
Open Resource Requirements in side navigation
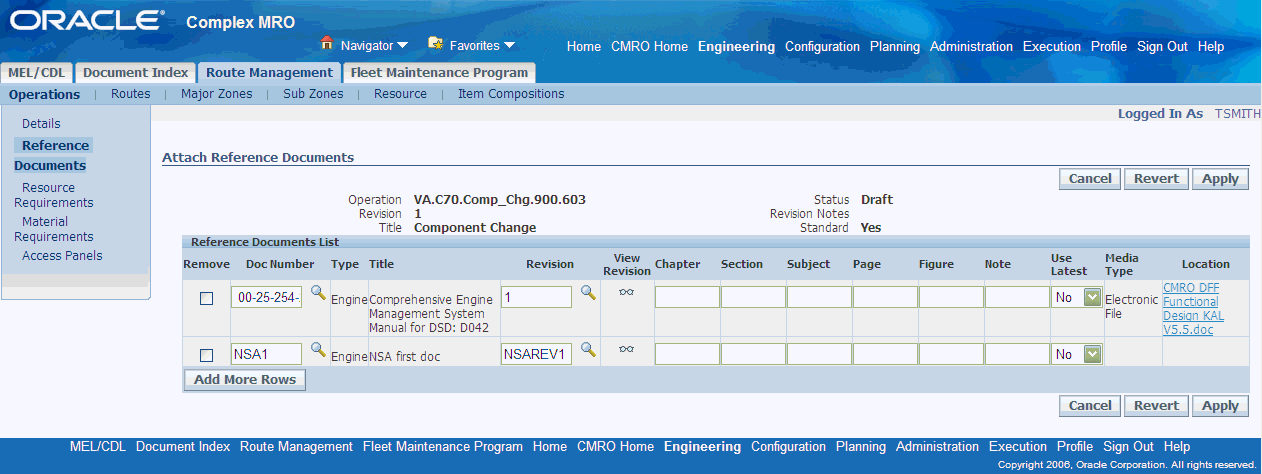click(53, 195)
